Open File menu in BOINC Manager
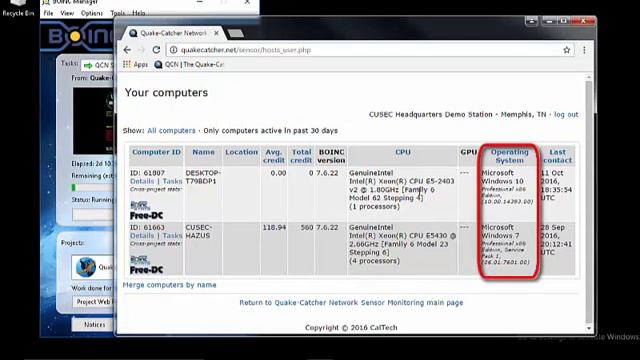 (x=48, y=13)
